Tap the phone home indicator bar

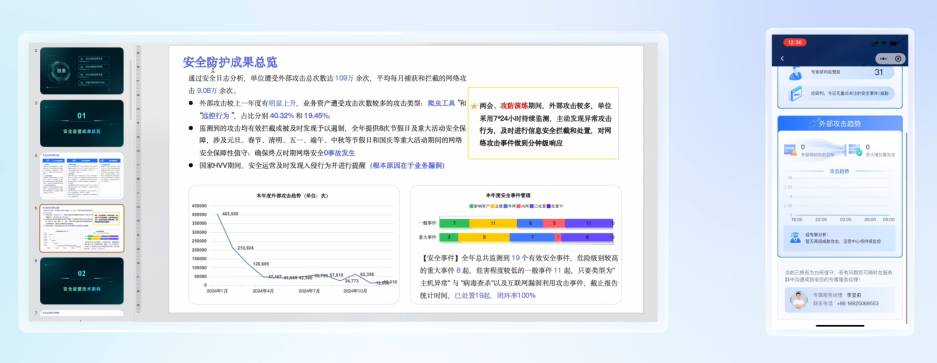point(840,326)
